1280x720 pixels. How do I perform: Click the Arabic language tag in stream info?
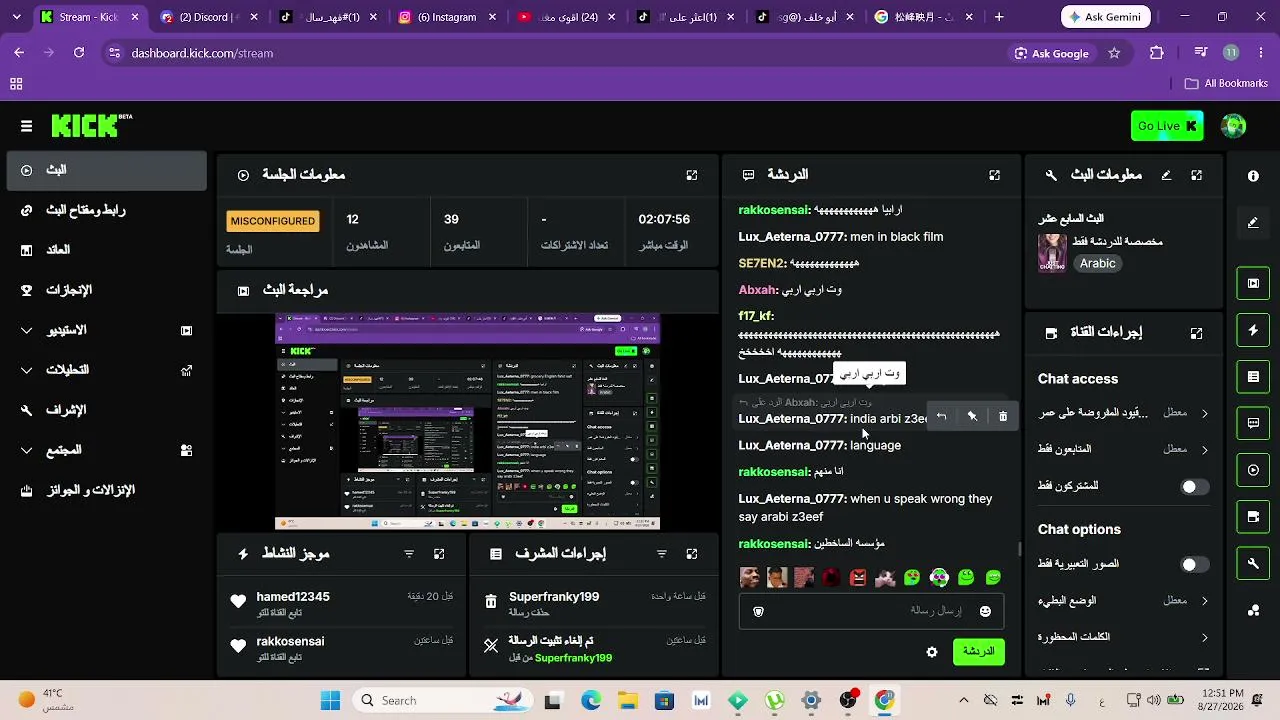[x=1097, y=264]
